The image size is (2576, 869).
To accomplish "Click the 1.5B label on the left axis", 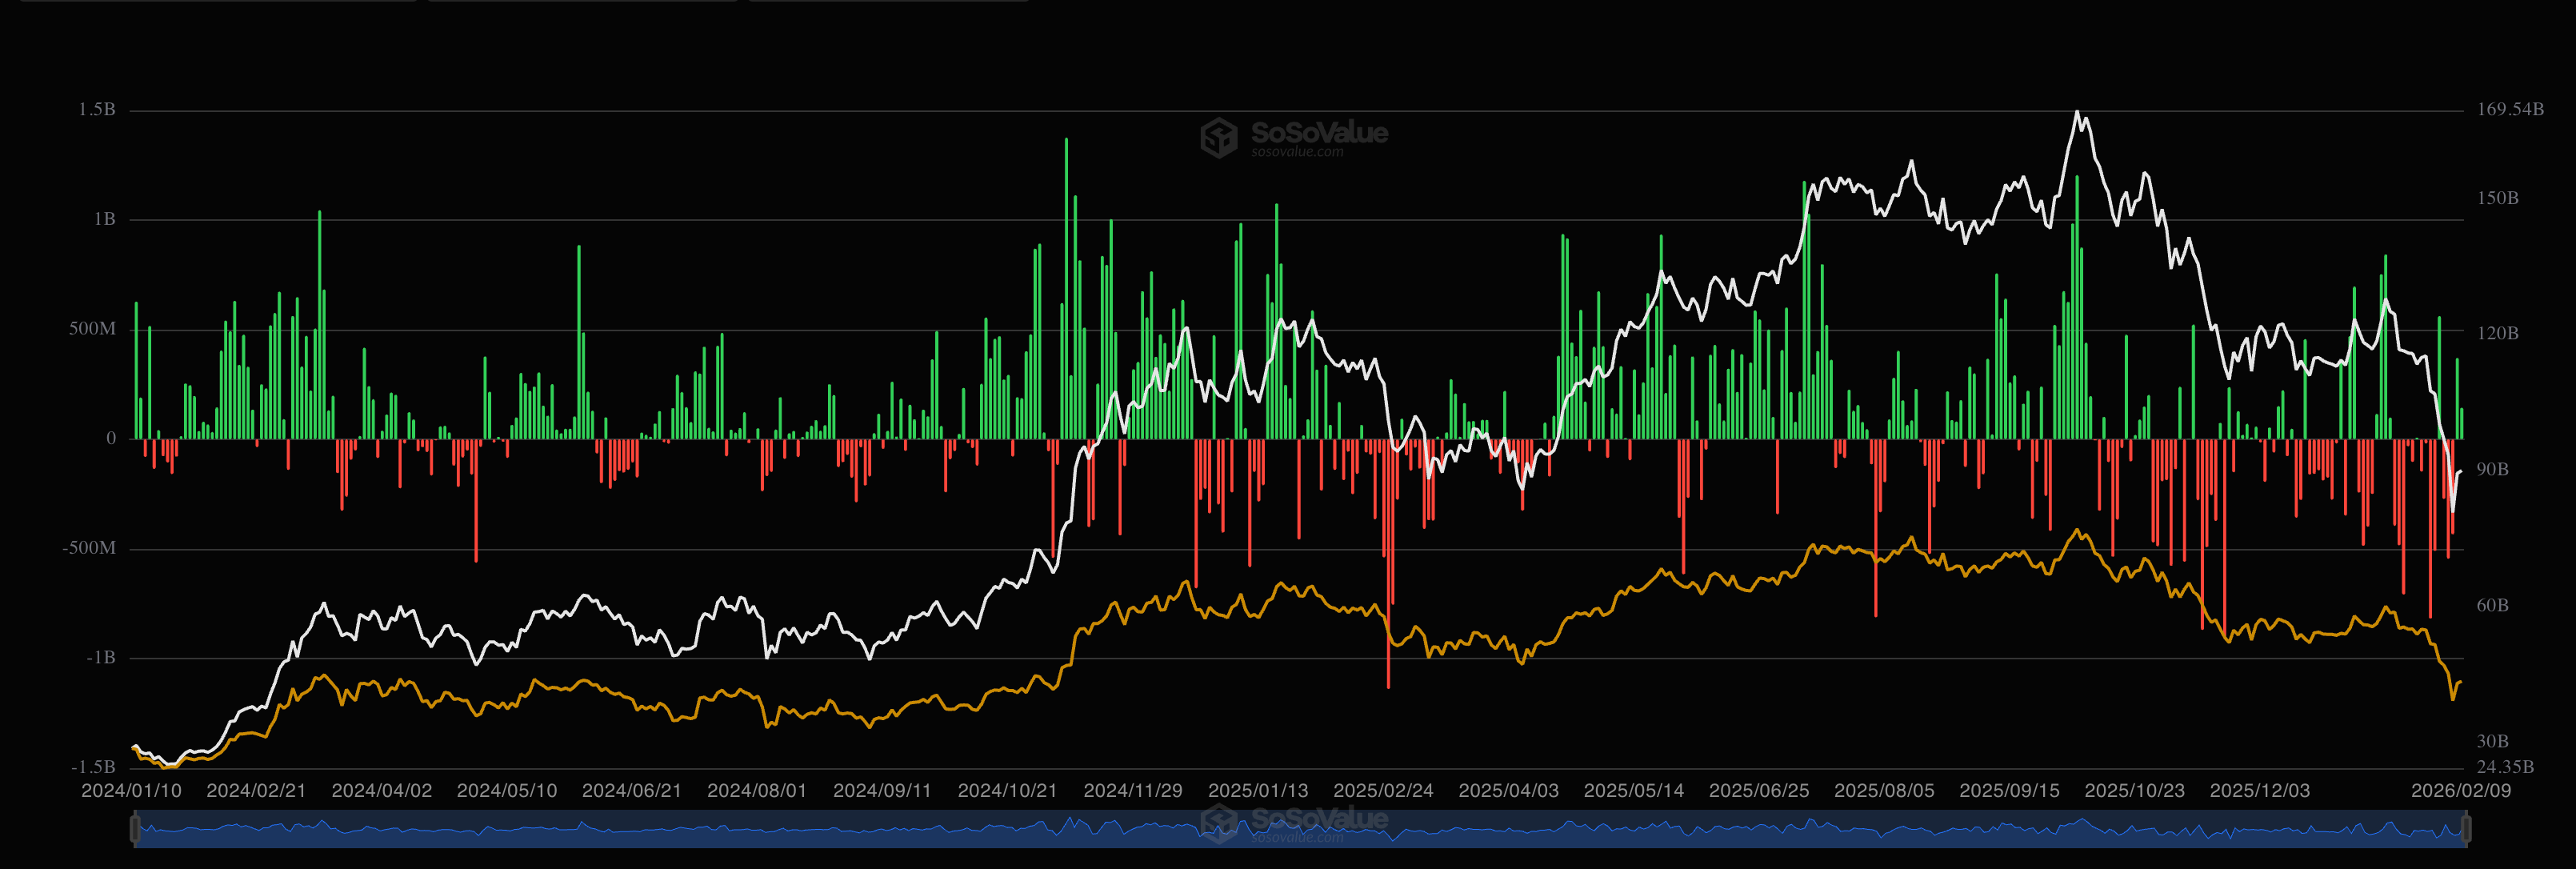I will point(97,110).
